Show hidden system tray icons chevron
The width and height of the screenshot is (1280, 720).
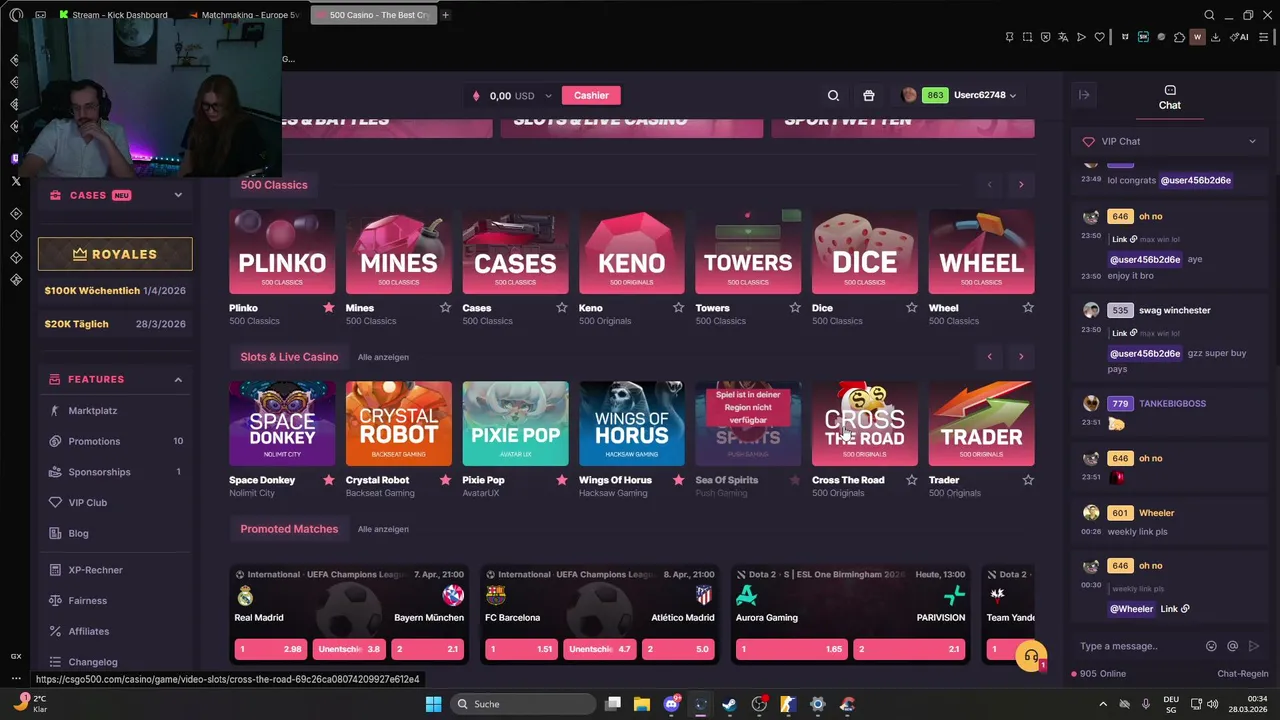[x=1104, y=704]
